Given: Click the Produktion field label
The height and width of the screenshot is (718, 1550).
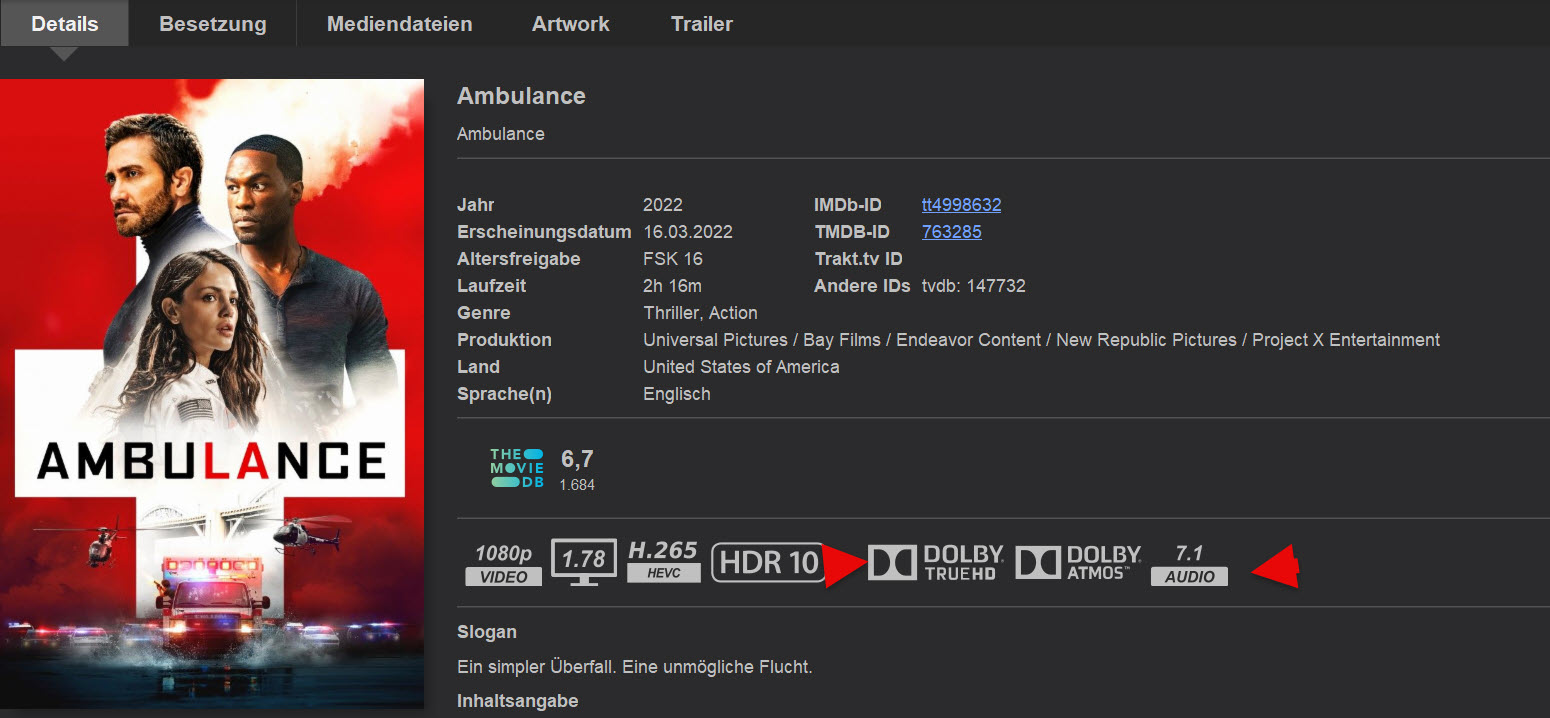Looking at the screenshot, I should [x=504, y=340].
